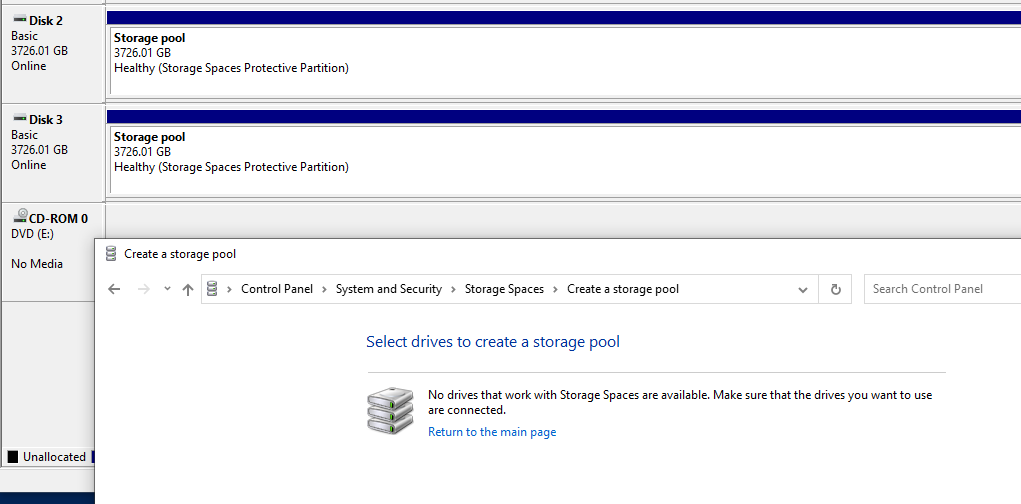
Task: Expand chevron after System and Security breadcrumb
Action: pos(453,289)
